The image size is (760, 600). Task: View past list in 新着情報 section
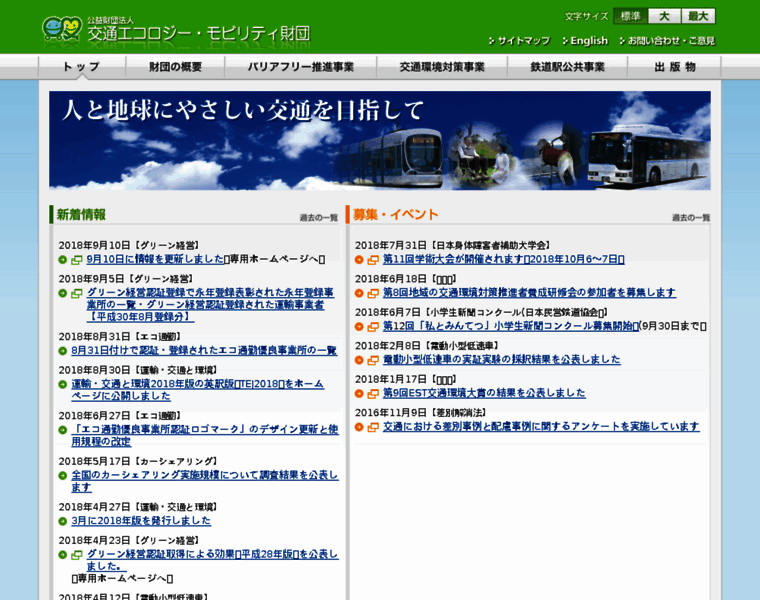point(318,217)
